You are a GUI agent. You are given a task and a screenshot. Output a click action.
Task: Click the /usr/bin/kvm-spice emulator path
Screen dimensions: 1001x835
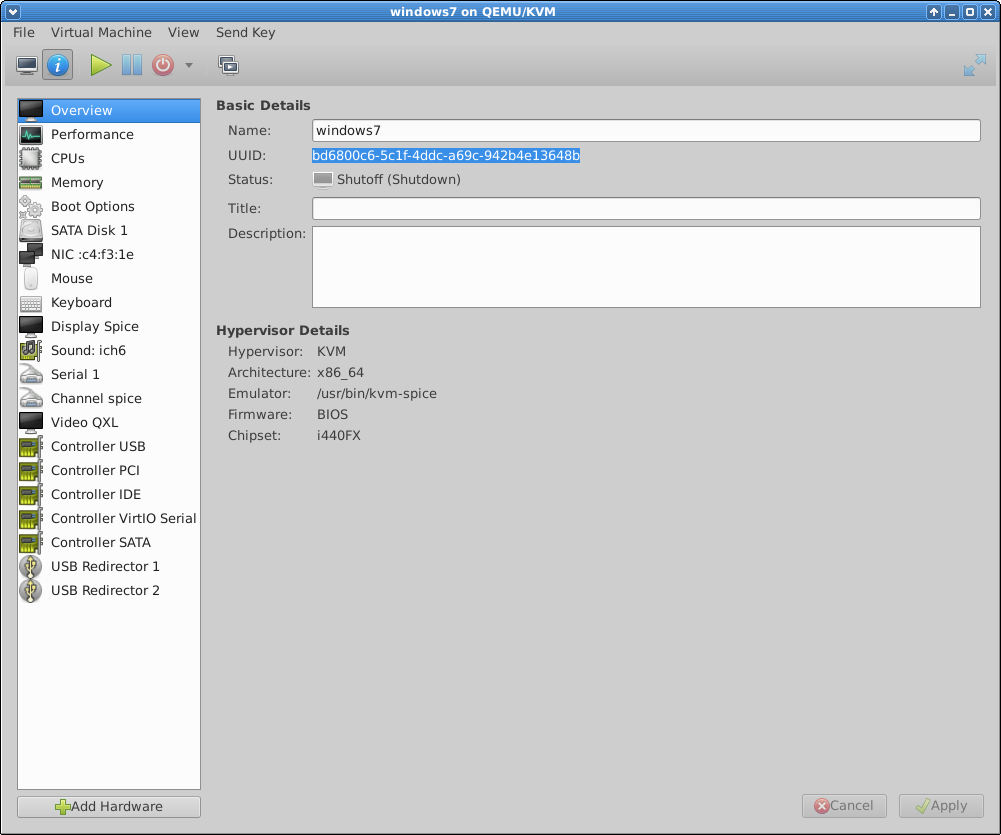(377, 393)
